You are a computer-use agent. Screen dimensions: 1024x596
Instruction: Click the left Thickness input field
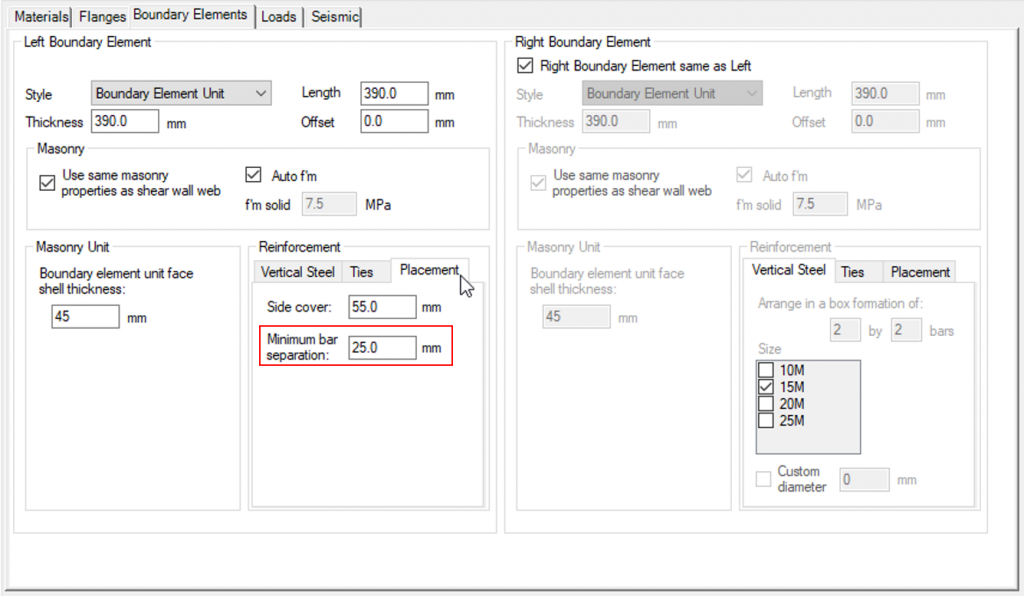point(124,122)
